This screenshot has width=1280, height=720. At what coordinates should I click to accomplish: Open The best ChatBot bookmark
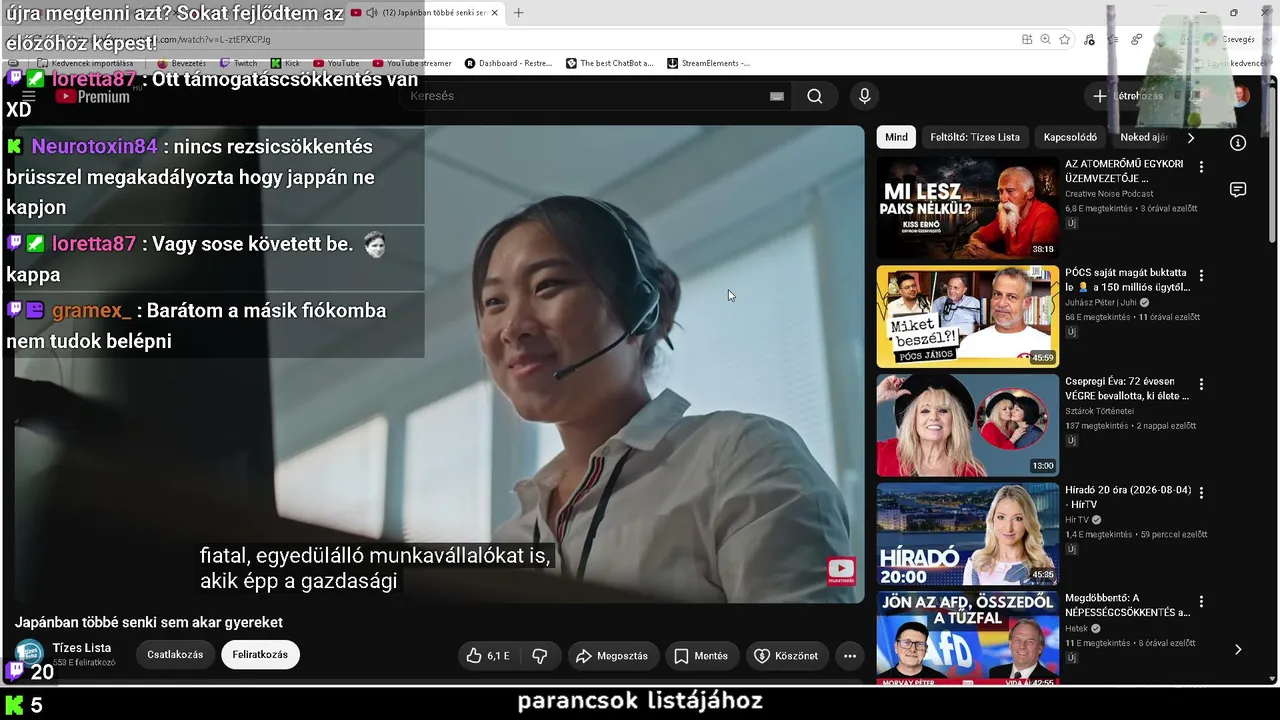(x=610, y=63)
